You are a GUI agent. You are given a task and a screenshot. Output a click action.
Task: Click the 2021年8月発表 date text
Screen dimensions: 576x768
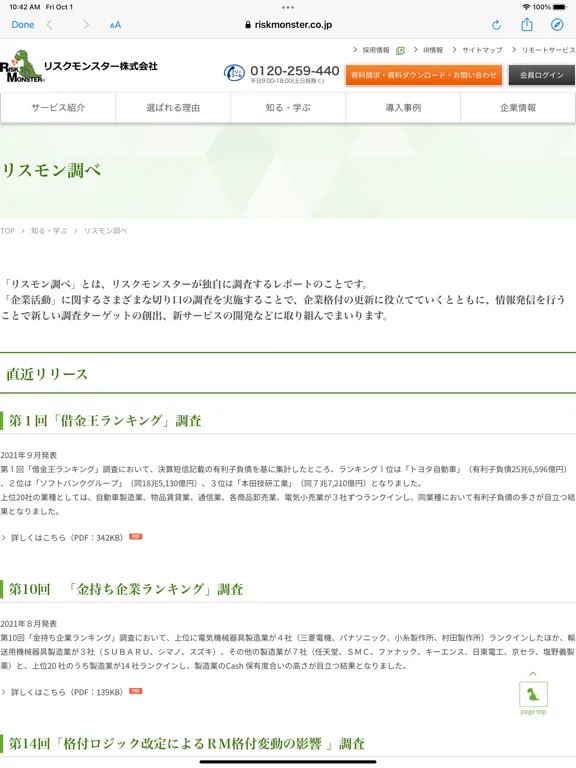pos(28,624)
